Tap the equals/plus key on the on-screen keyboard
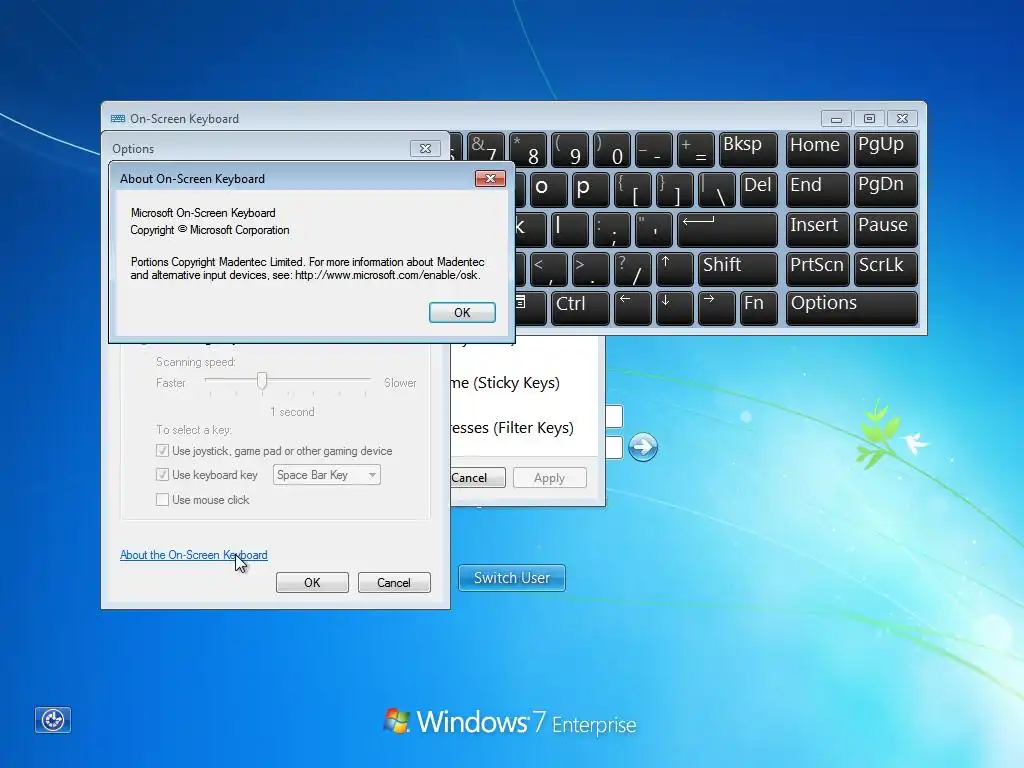The width and height of the screenshot is (1024, 768). tap(696, 149)
